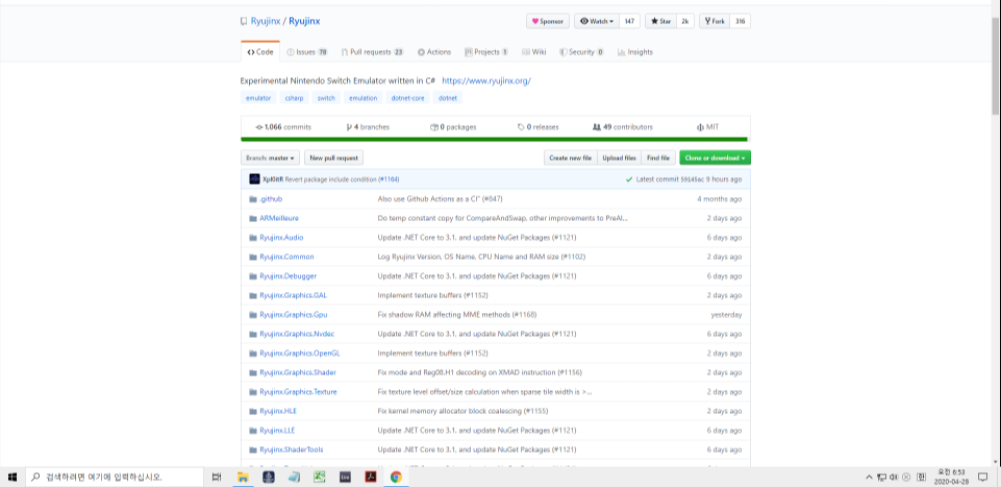Open the Ryujinx.LLE folder
Image resolution: width=1001 pixels, height=487 pixels.
point(277,430)
